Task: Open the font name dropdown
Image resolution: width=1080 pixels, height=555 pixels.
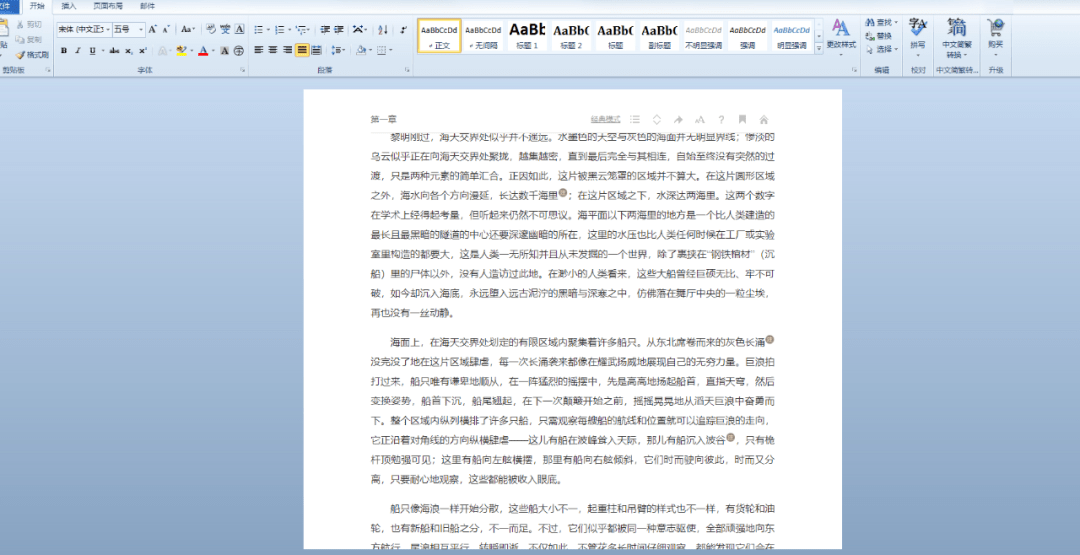Action: click(x=108, y=30)
